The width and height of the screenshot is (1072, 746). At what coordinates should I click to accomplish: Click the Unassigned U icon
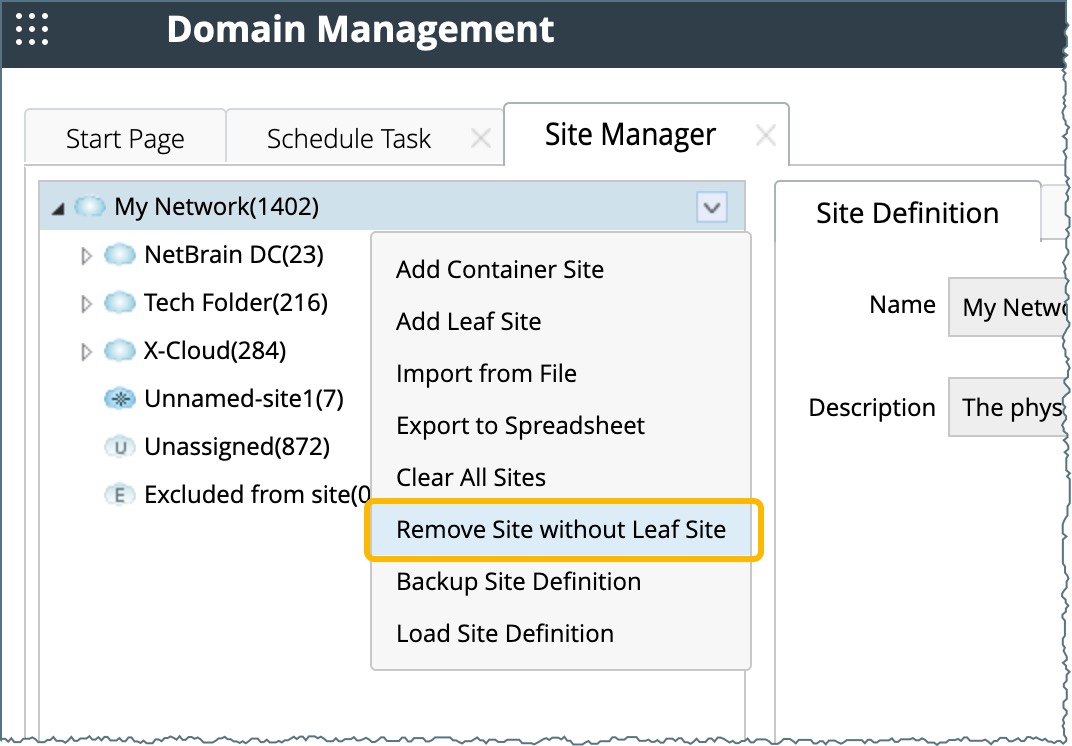(119, 447)
